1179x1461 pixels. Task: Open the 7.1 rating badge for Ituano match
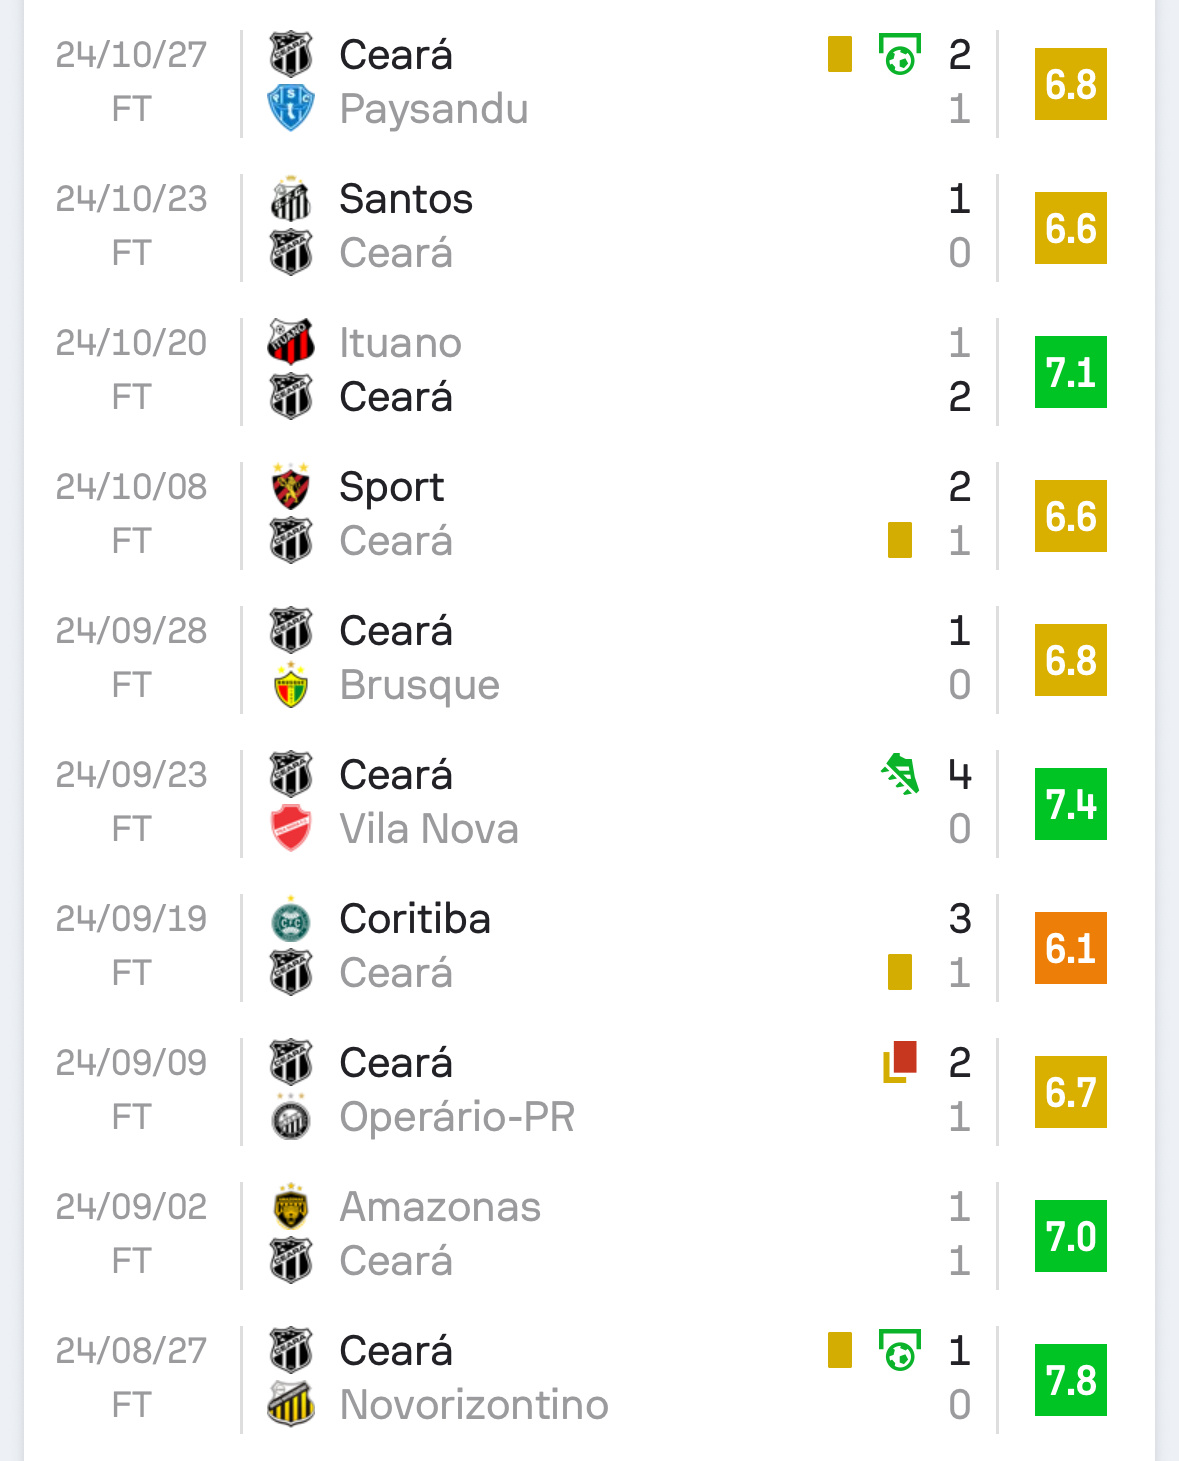click(1071, 372)
